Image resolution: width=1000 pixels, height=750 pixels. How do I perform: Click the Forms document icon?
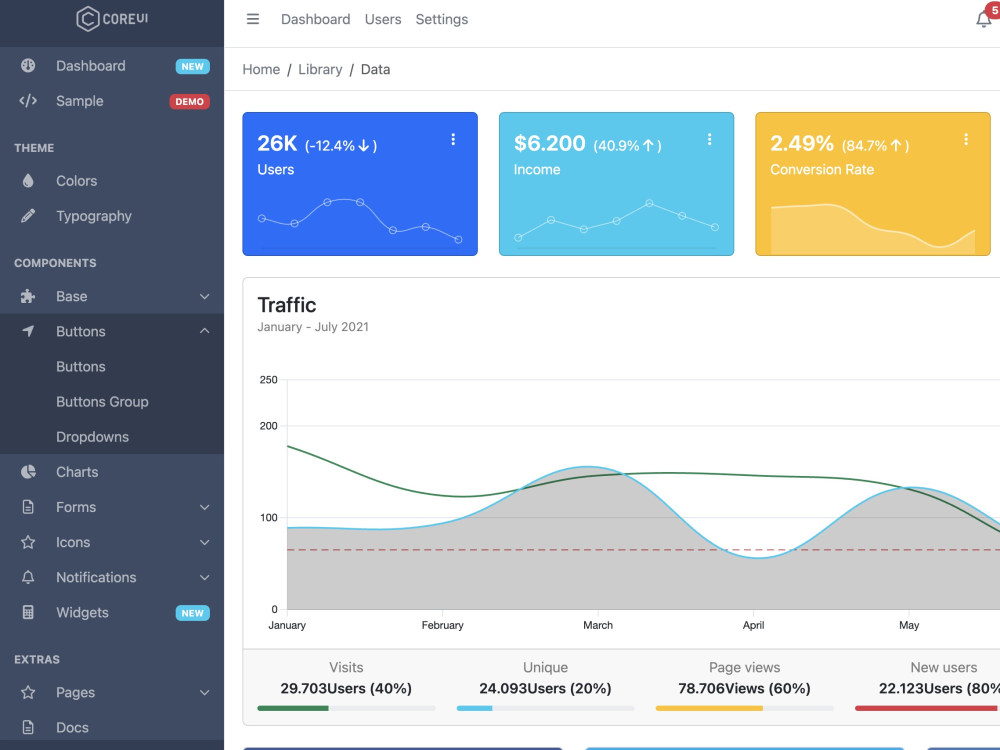pos(28,507)
